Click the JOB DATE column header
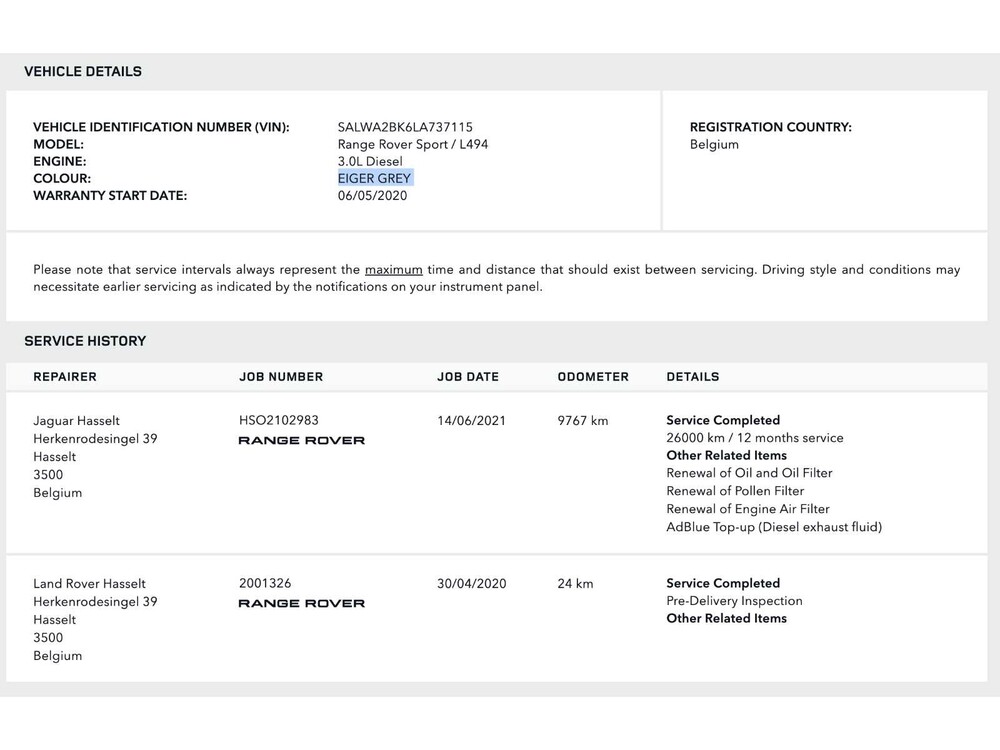 tap(468, 377)
